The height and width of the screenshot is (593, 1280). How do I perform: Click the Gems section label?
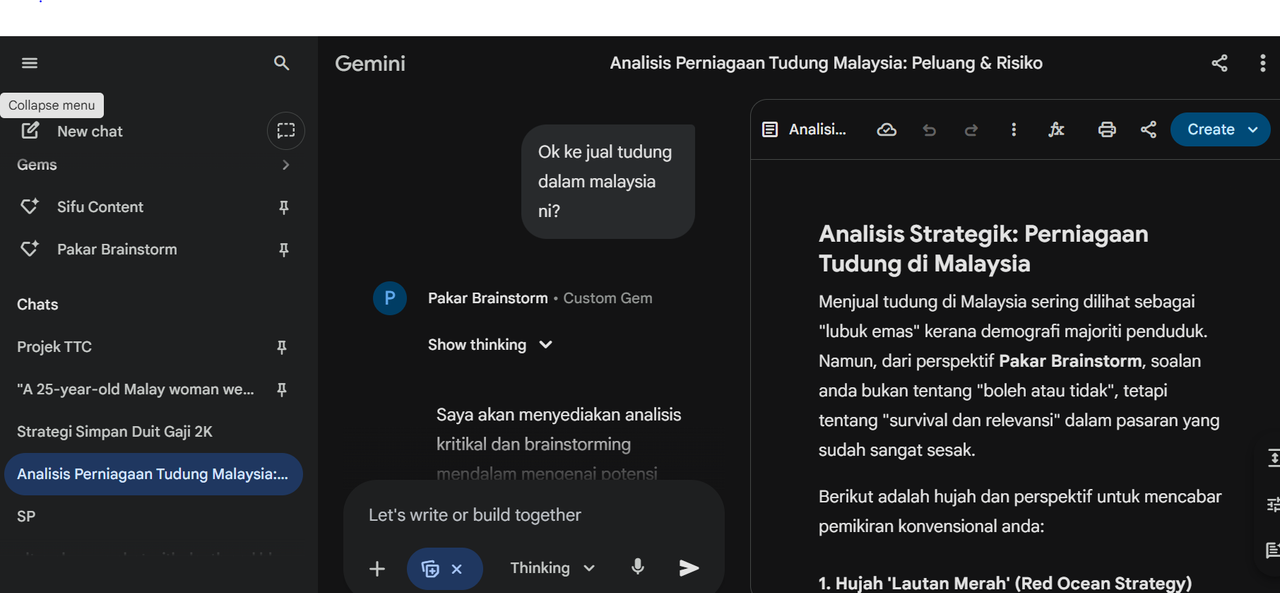(x=37, y=165)
